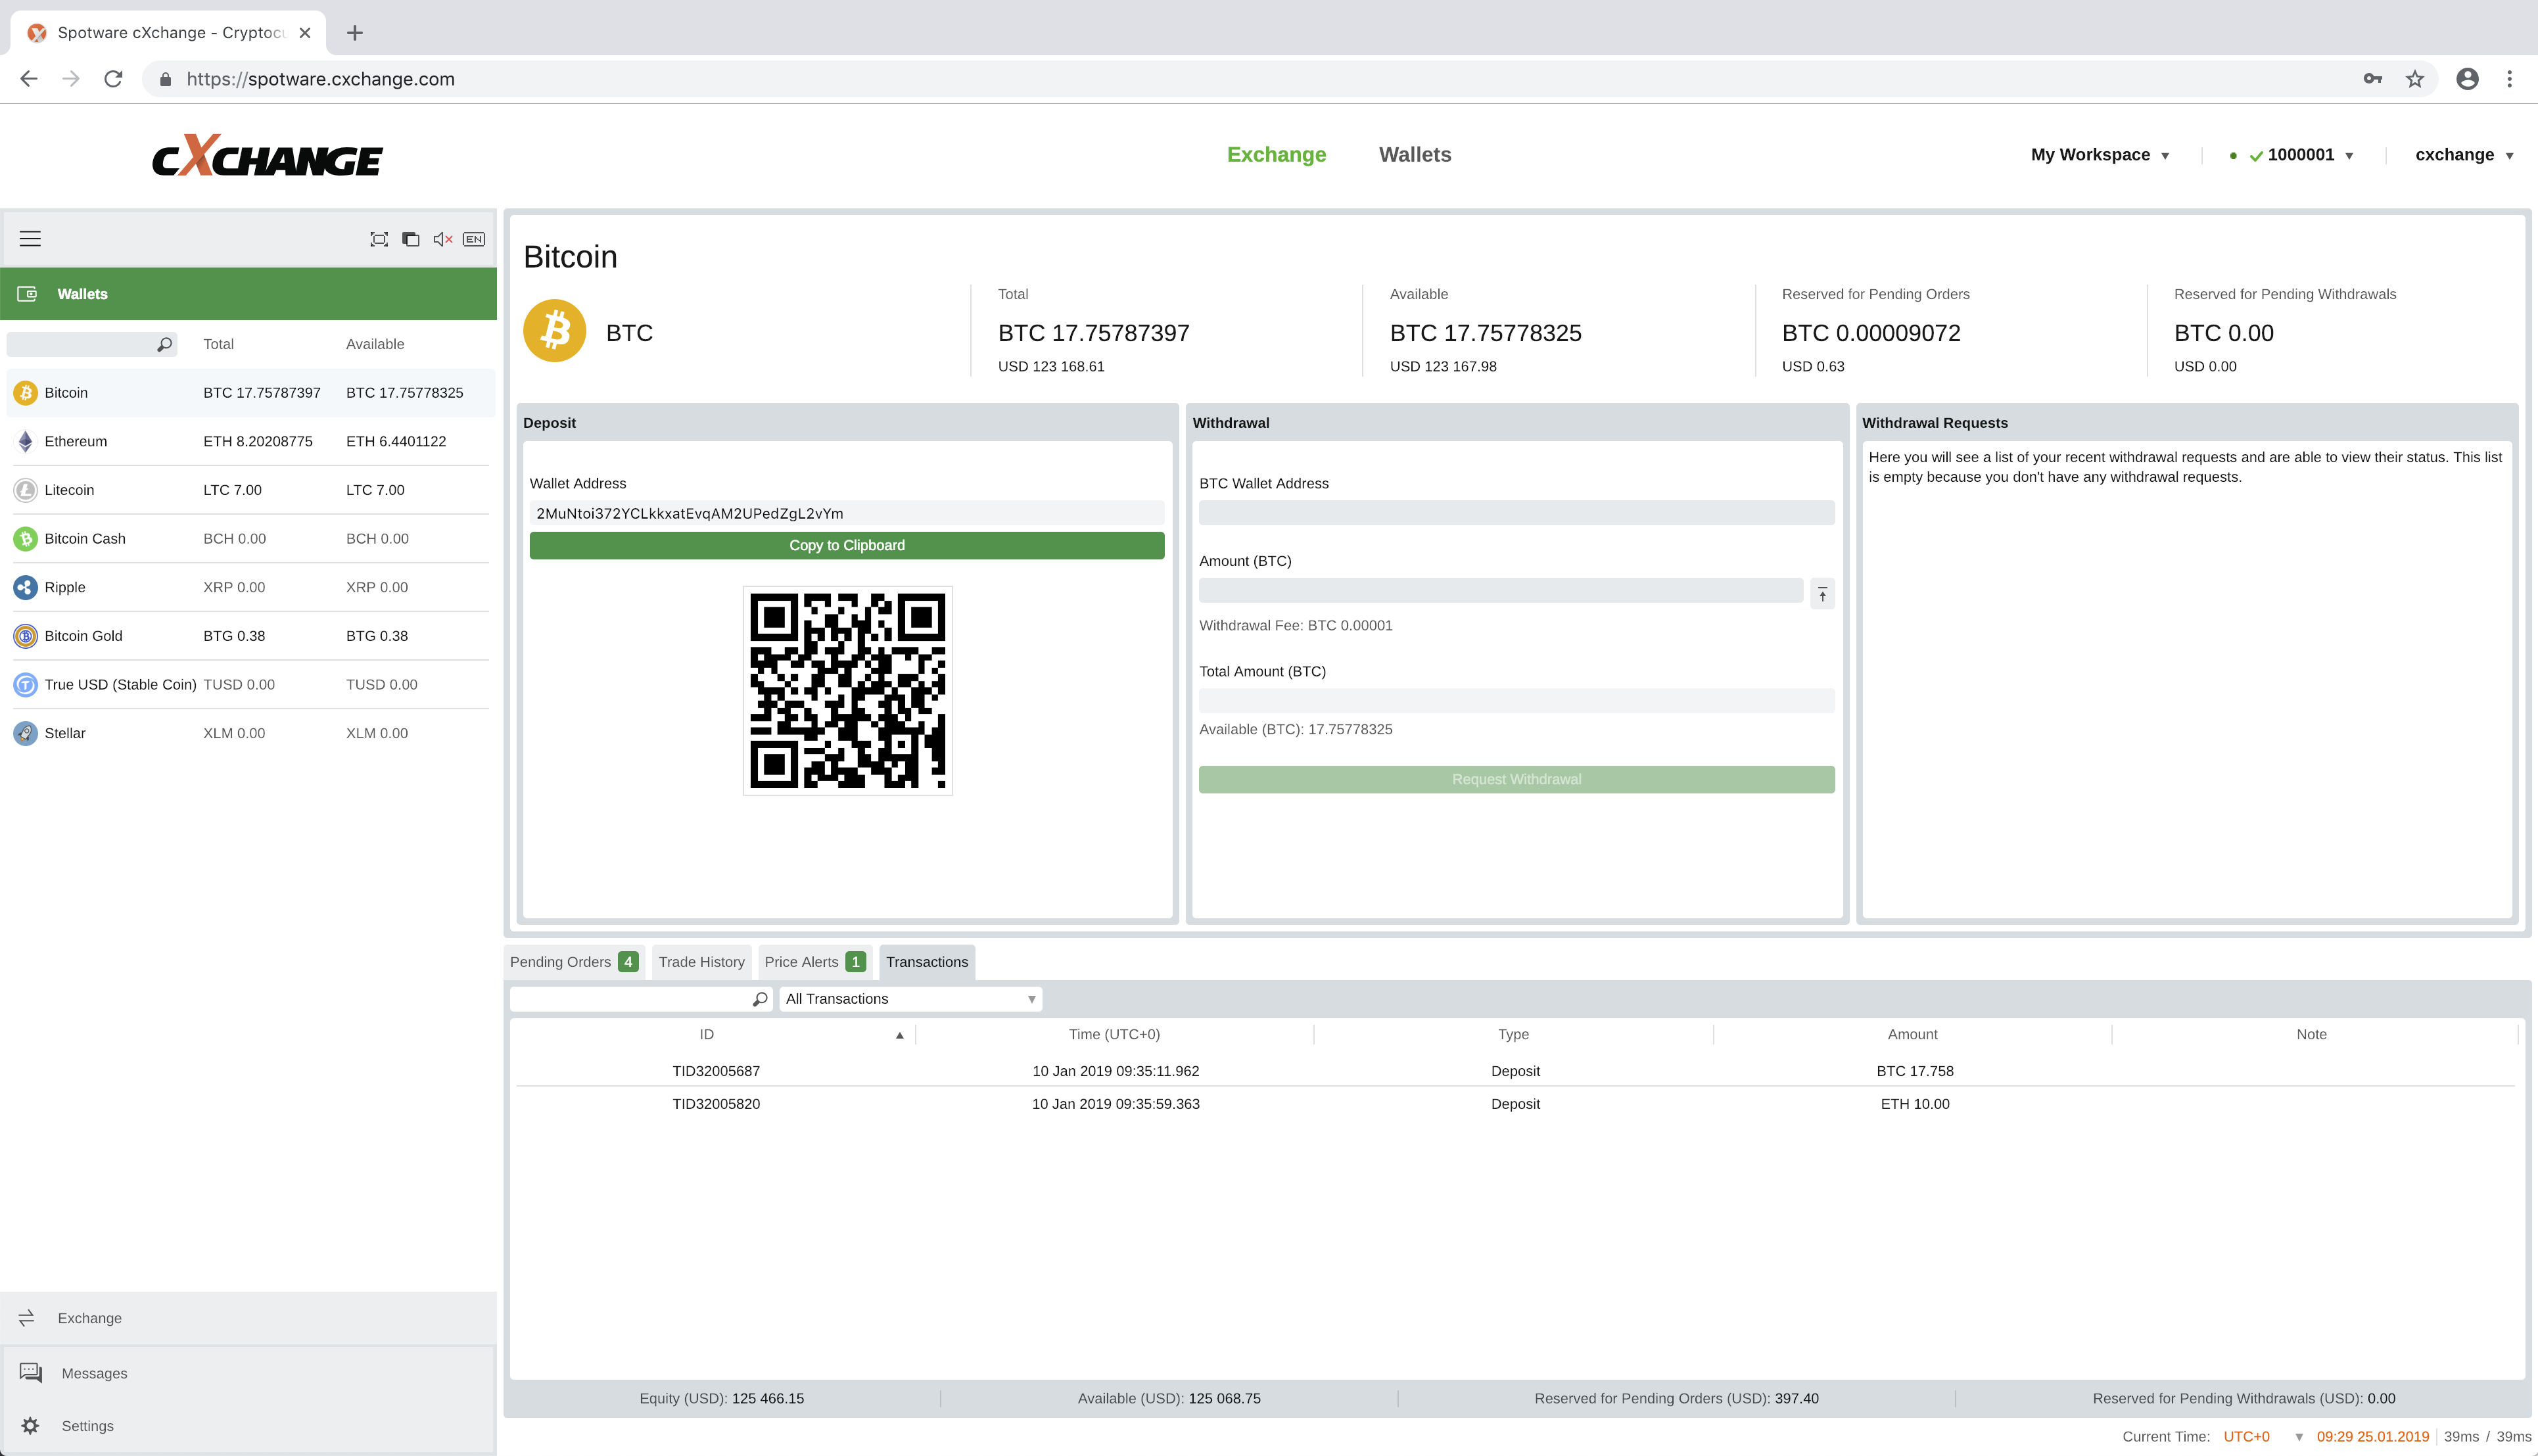Click the Copy to Clipboard button
Viewport: 2538px width, 1456px height.
tap(847, 545)
